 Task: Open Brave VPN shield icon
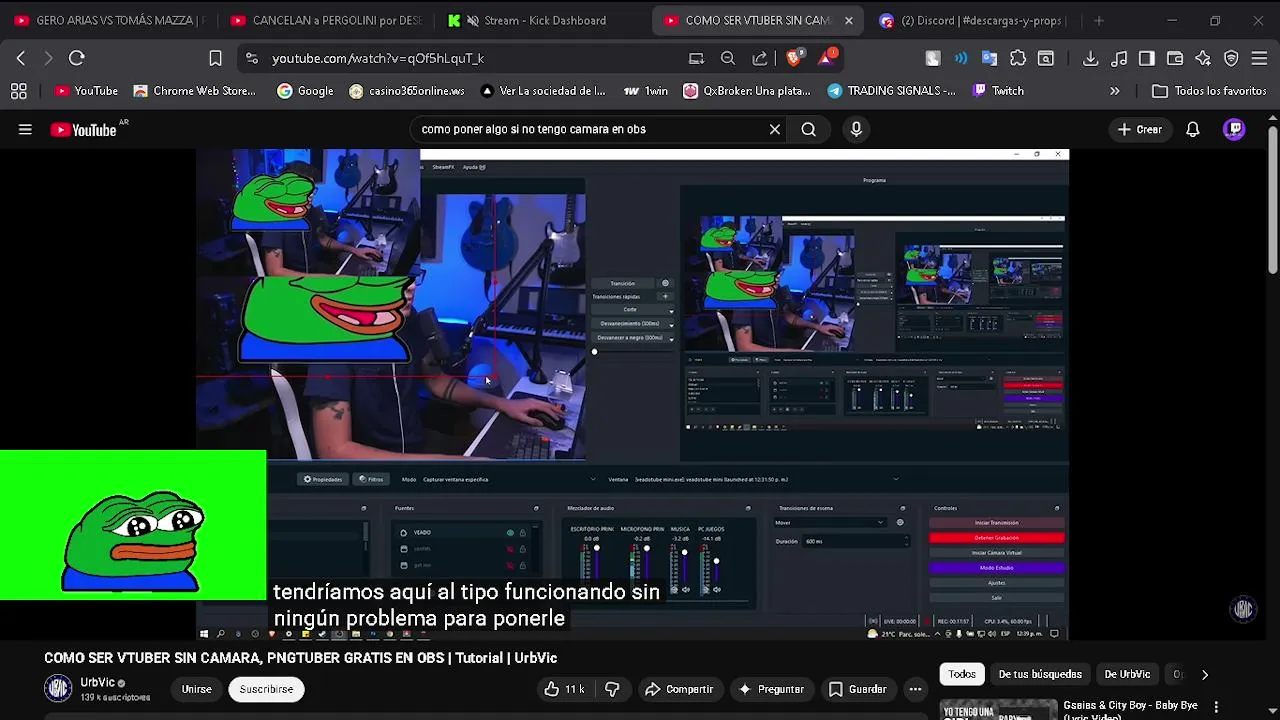click(1231, 58)
